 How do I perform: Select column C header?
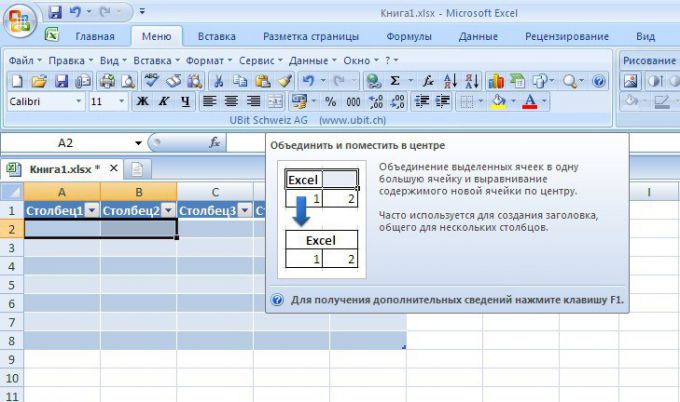[x=215, y=192]
